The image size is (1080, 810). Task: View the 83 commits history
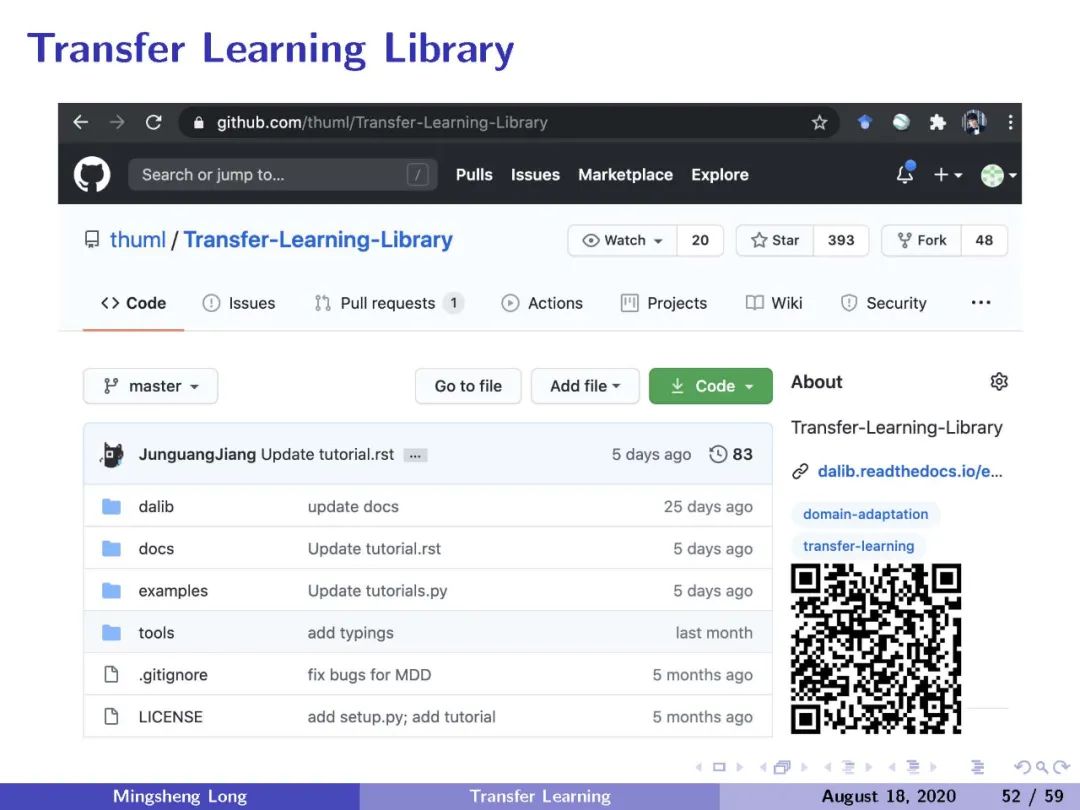[731, 455]
